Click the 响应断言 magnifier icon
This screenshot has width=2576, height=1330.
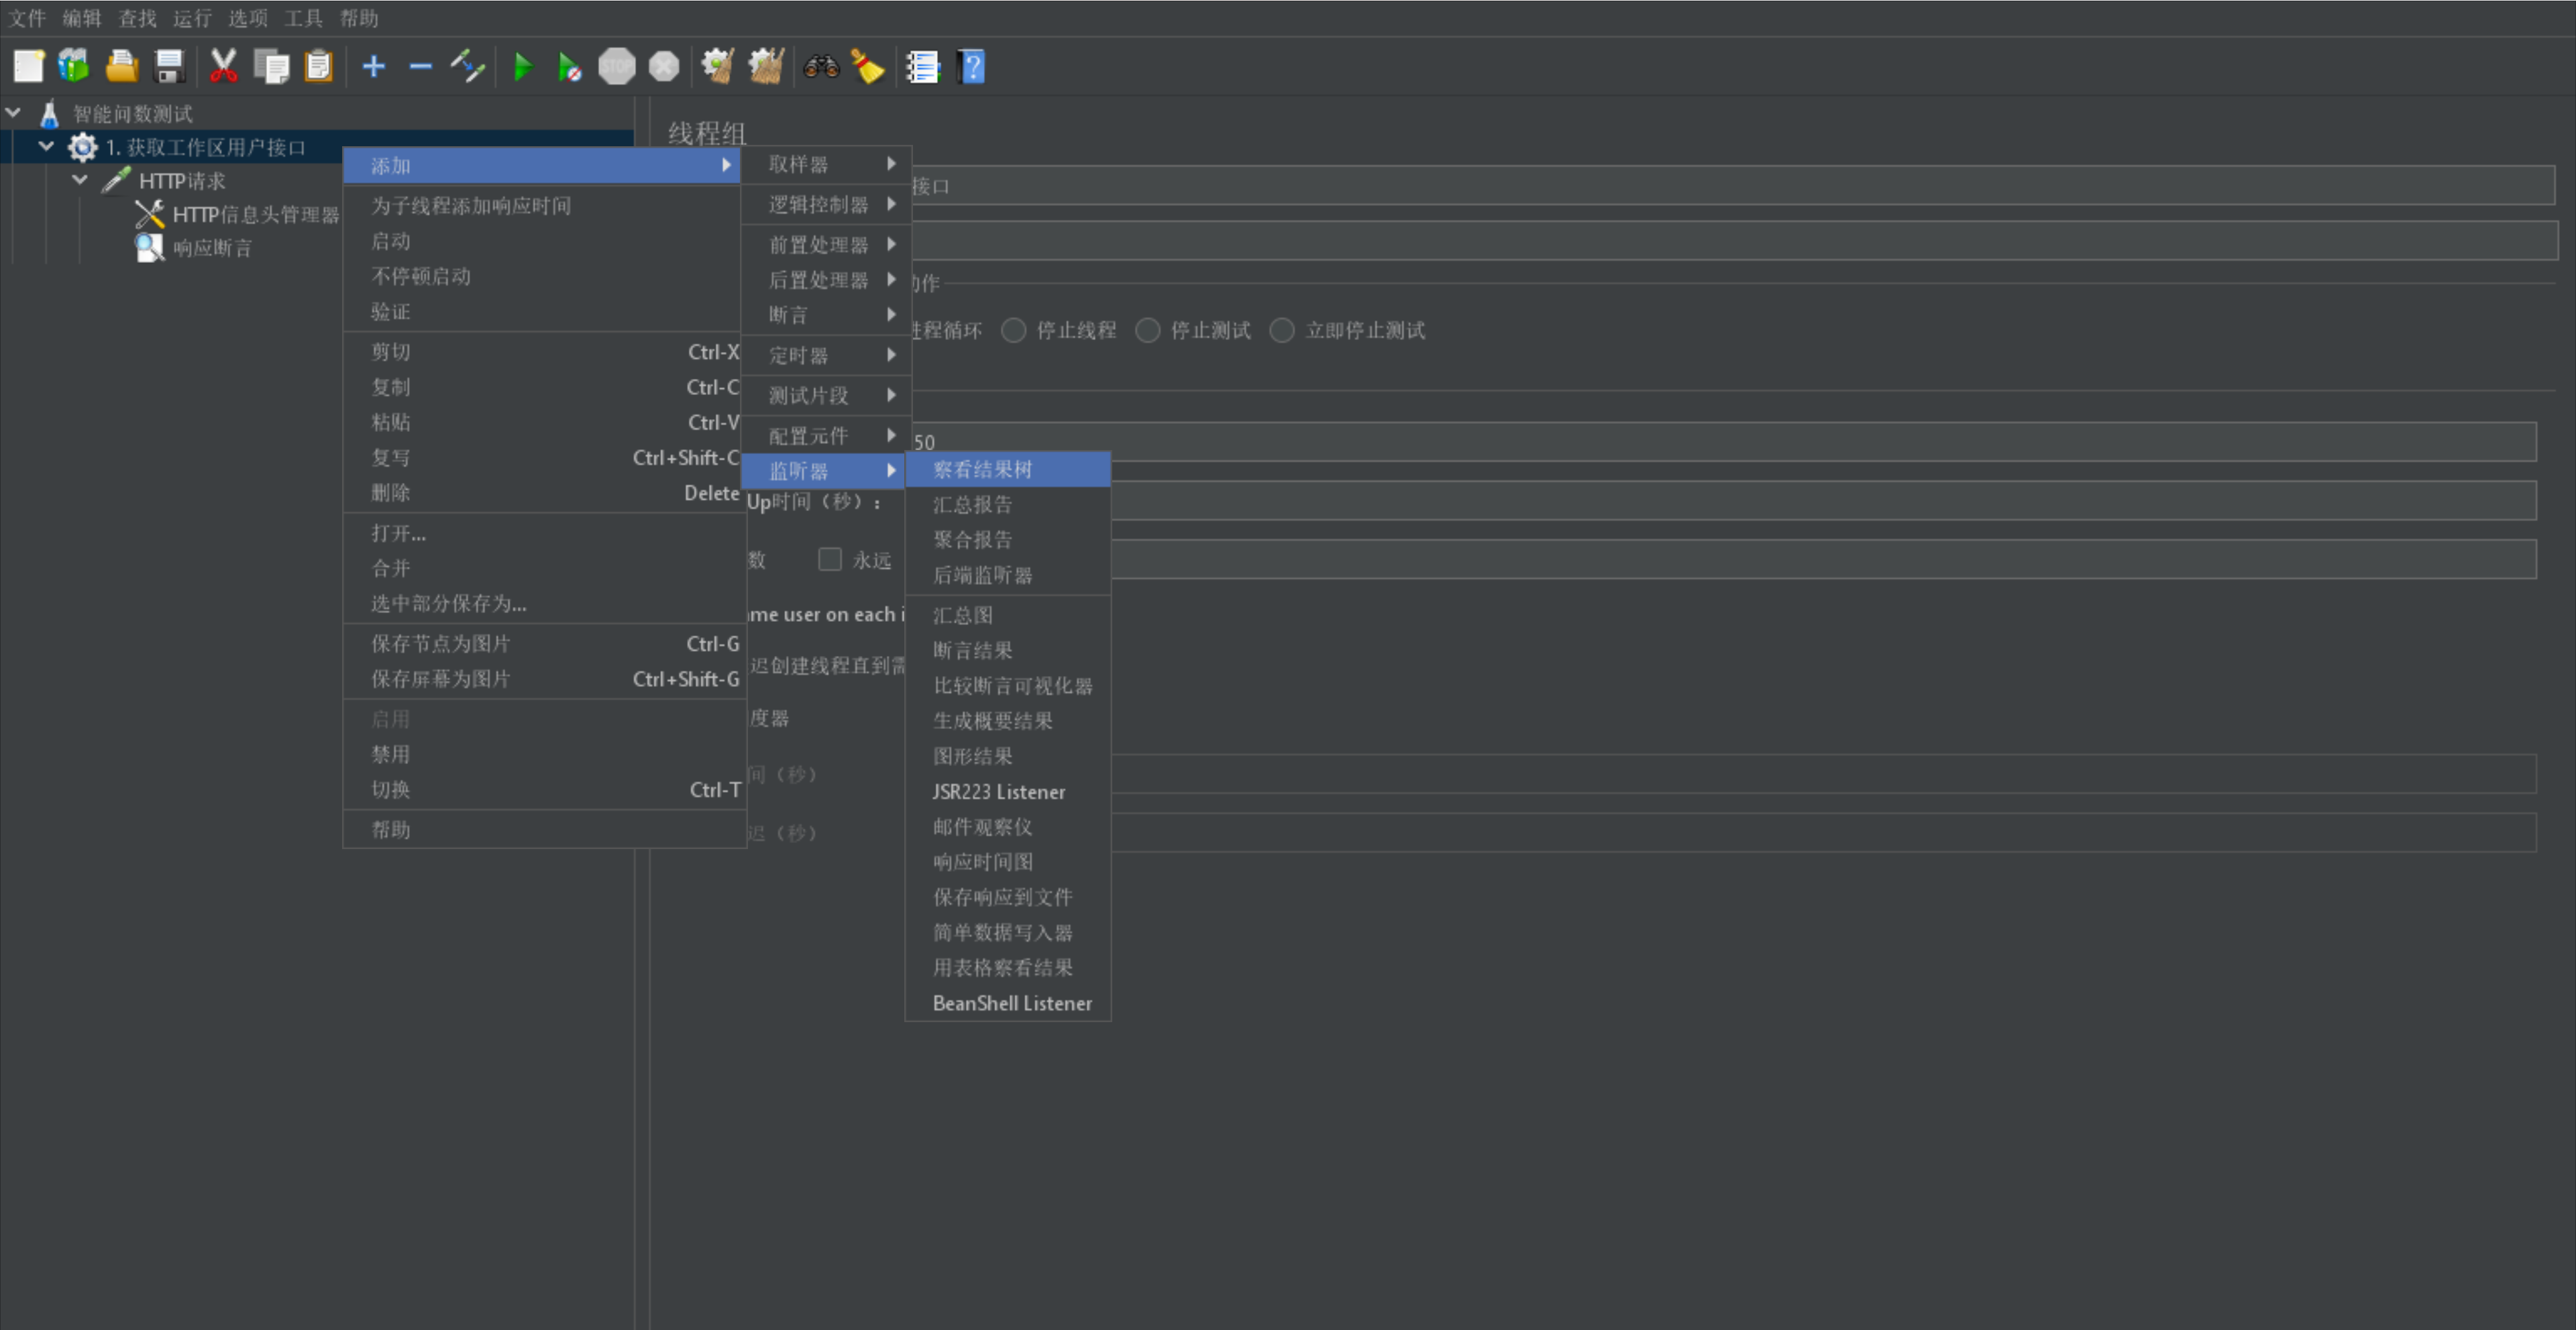coord(149,247)
